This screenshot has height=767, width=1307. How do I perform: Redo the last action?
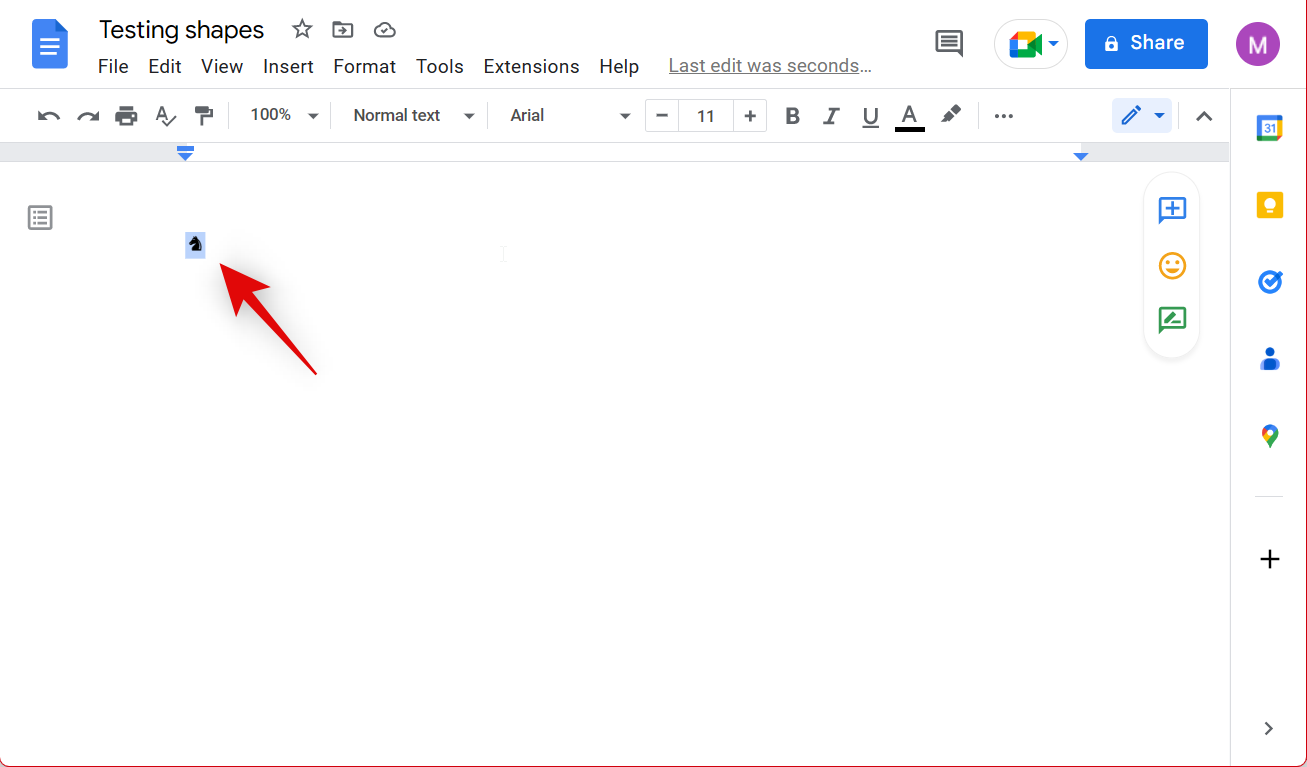[x=88, y=116]
